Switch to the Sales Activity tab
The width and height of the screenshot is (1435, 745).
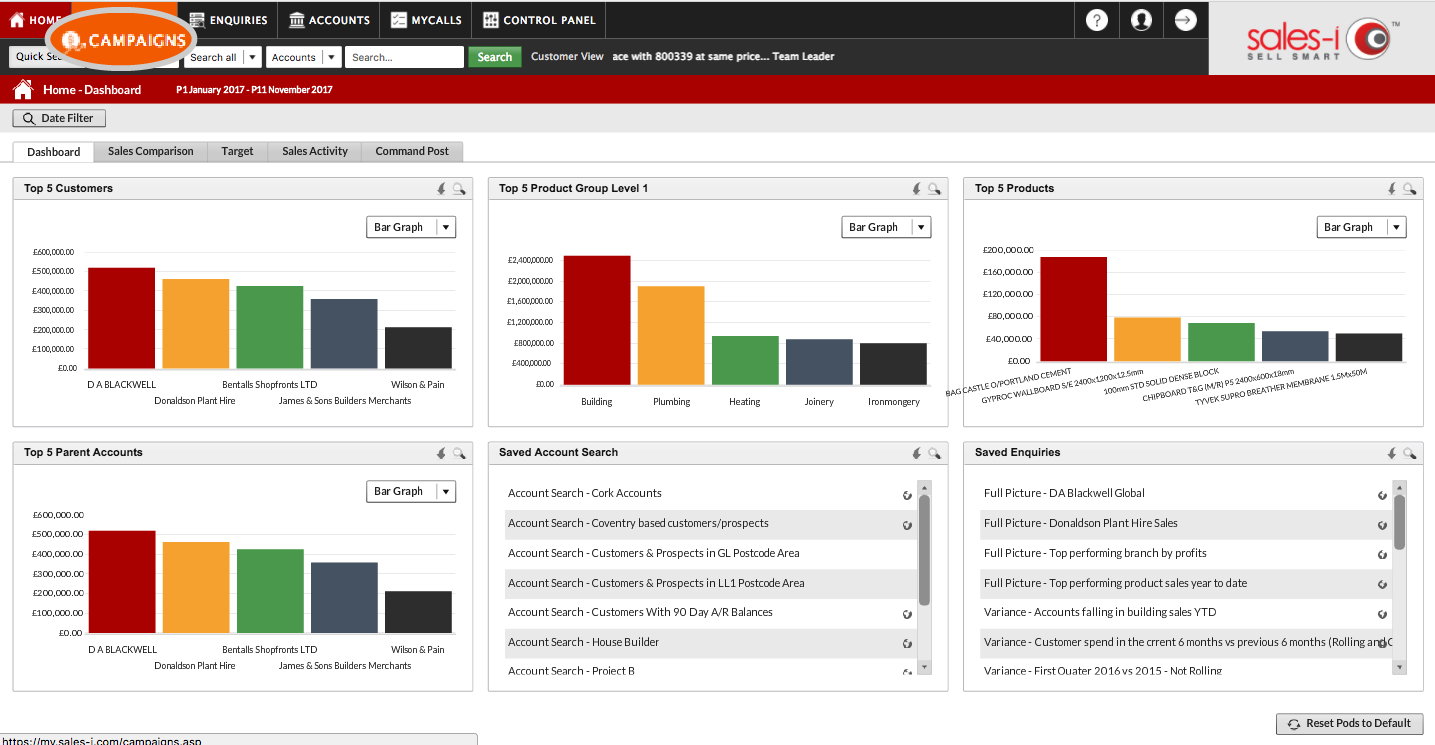[x=315, y=151]
